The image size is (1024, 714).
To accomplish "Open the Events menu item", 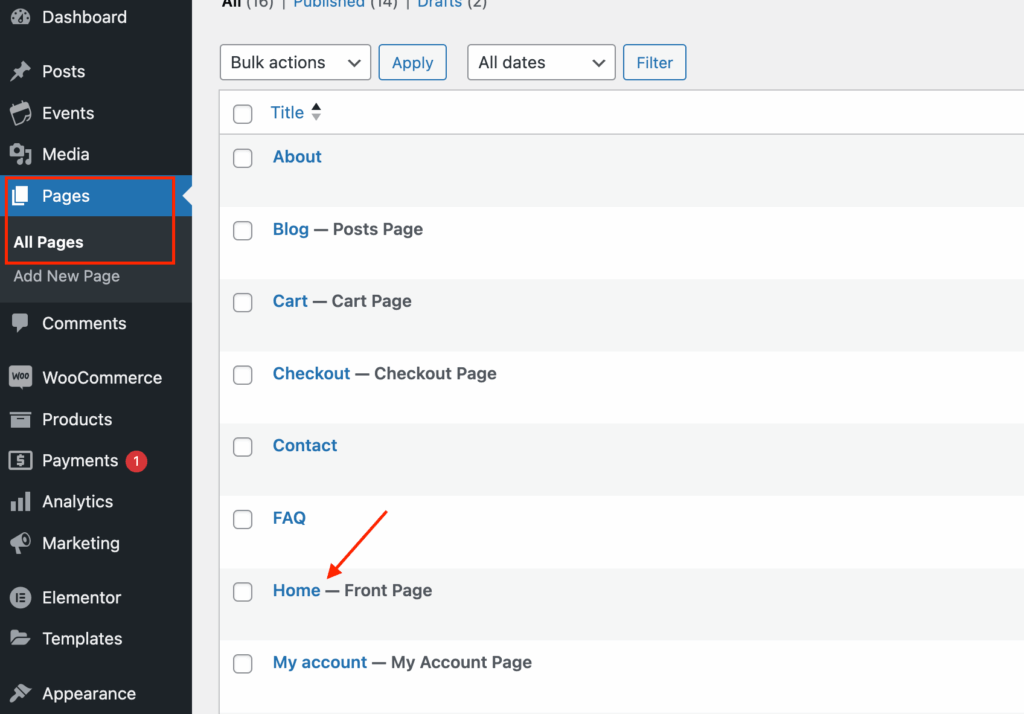I will point(68,113).
